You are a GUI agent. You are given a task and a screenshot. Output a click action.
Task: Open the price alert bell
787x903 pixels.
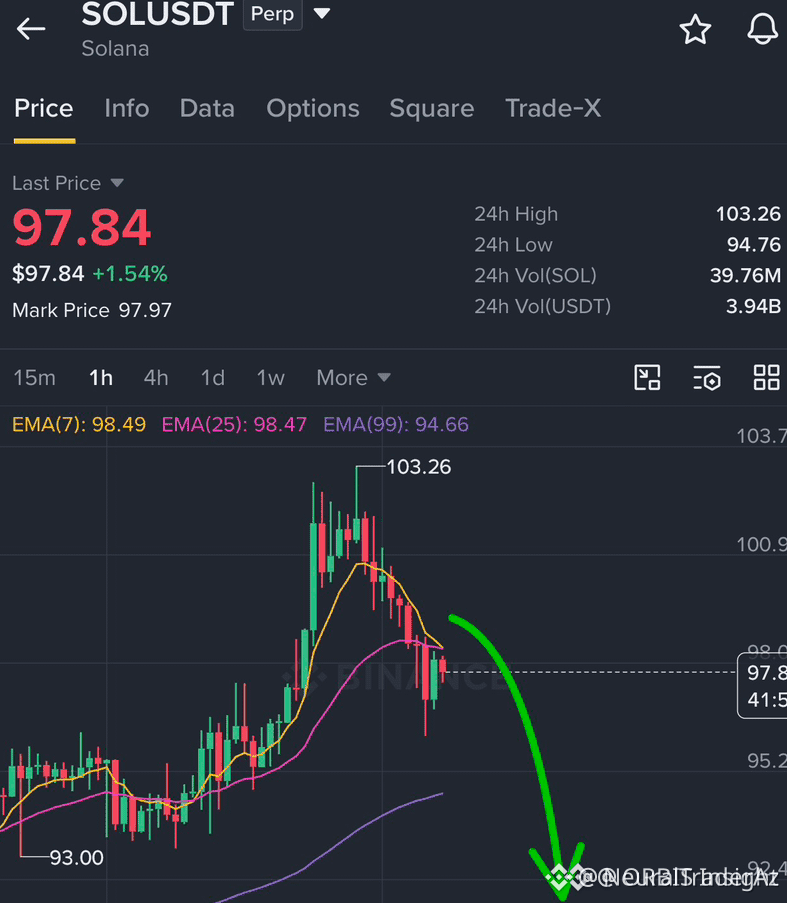point(762,28)
